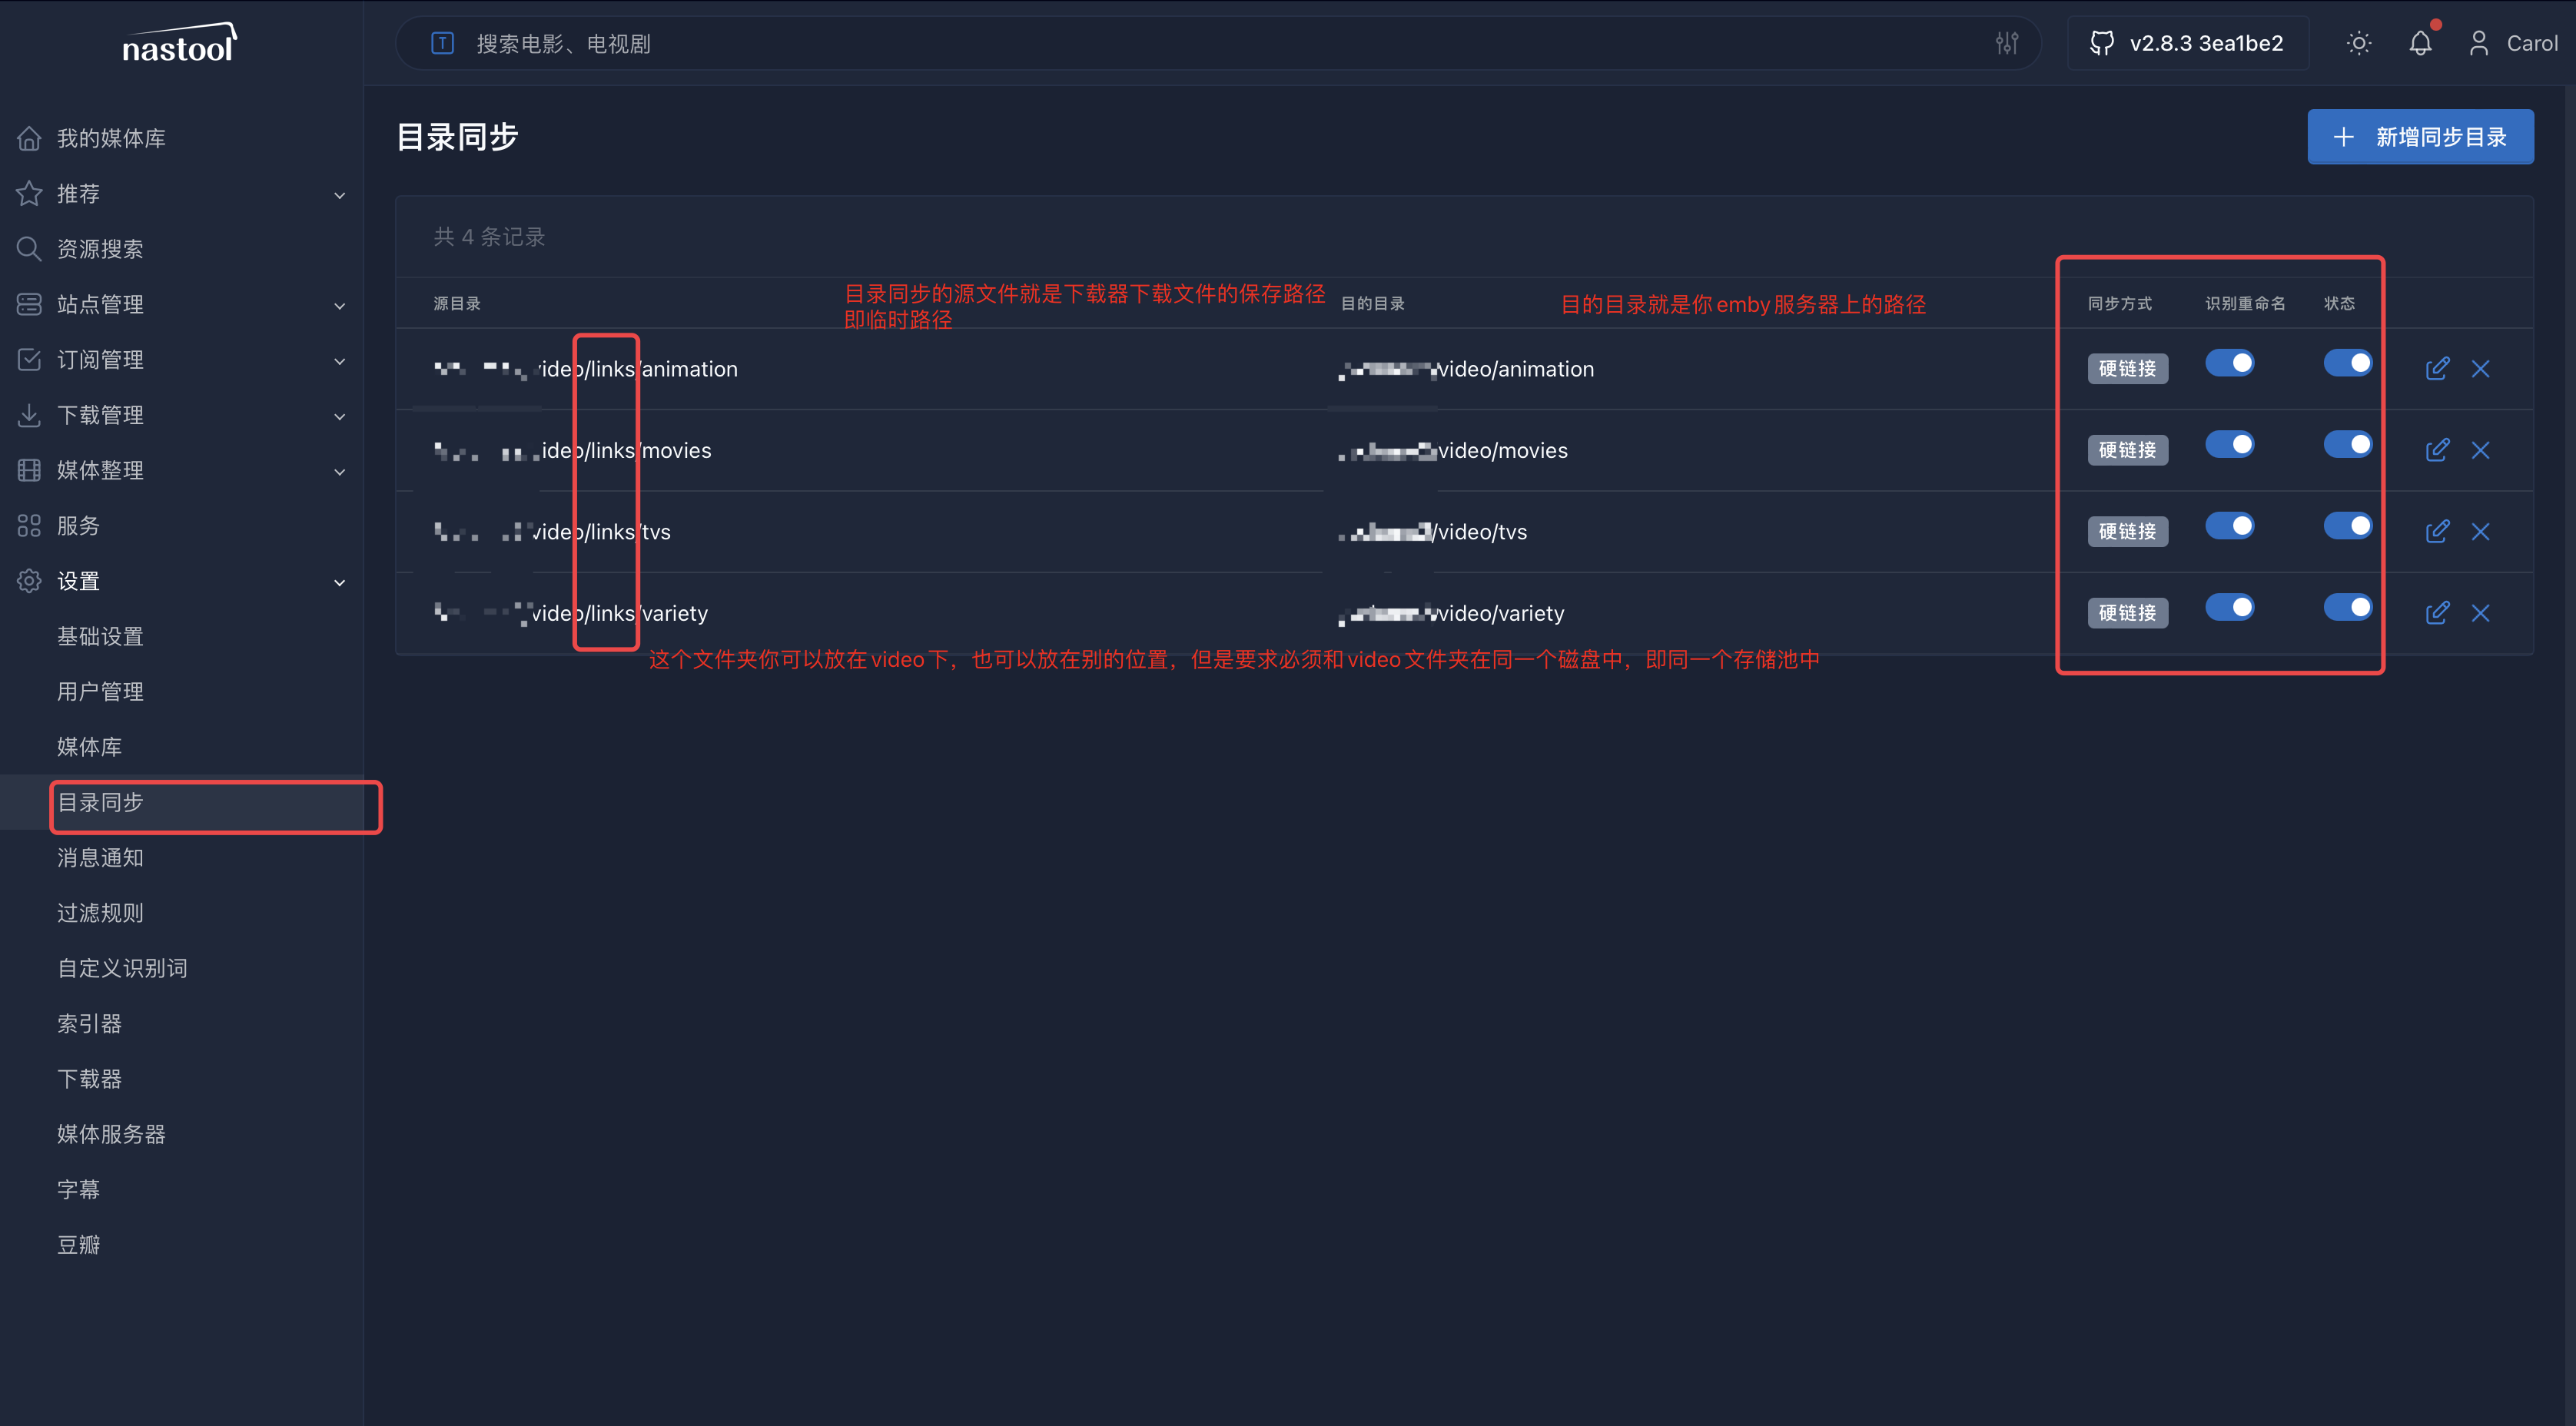Image resolution: width=2576 pixels, height=1426 pixels.
Task: Click the search filter sliders icon
Action: point(2006,43)
